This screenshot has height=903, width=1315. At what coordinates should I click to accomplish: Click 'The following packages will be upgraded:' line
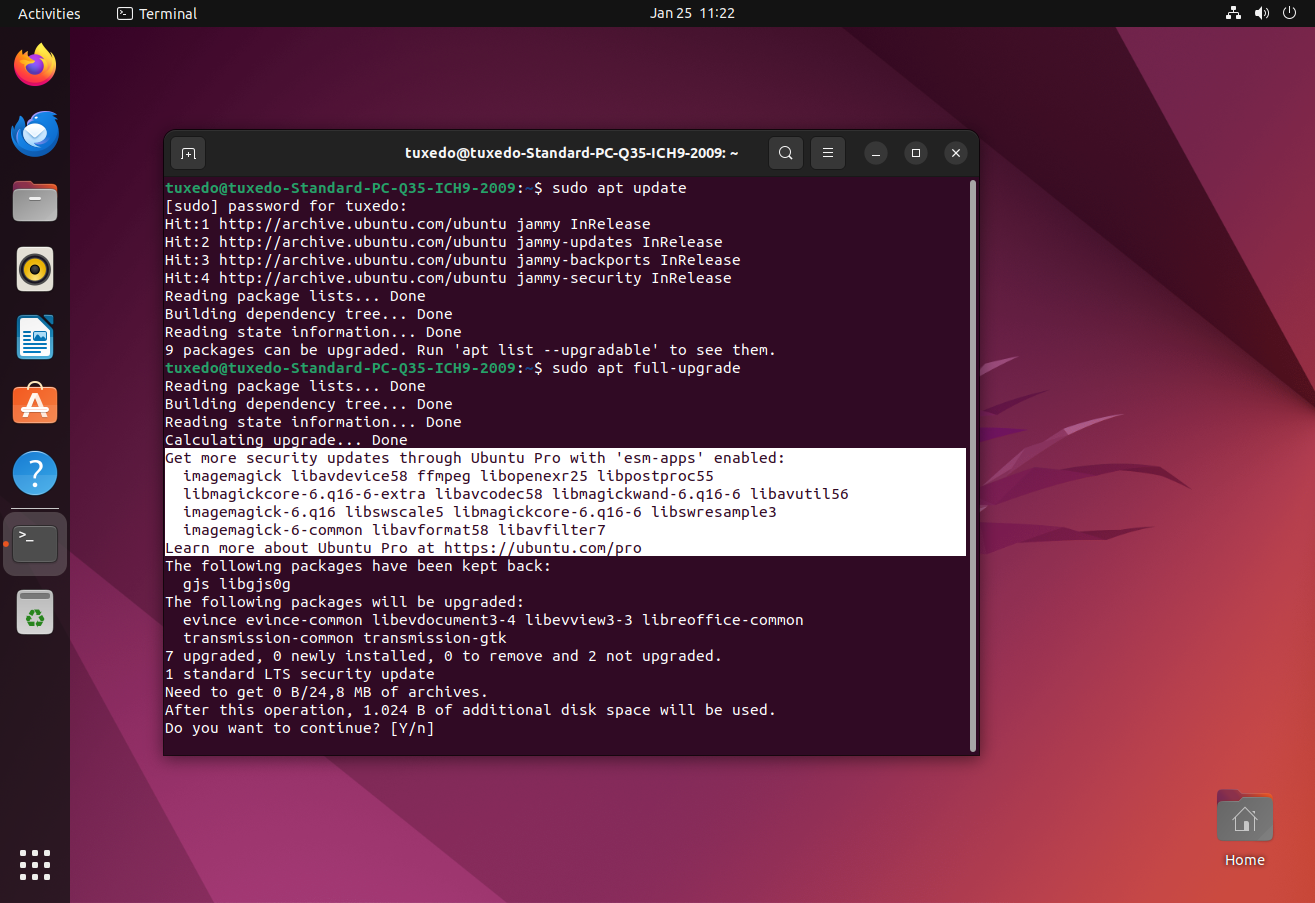pyautogui.click(x=344, y=602)
